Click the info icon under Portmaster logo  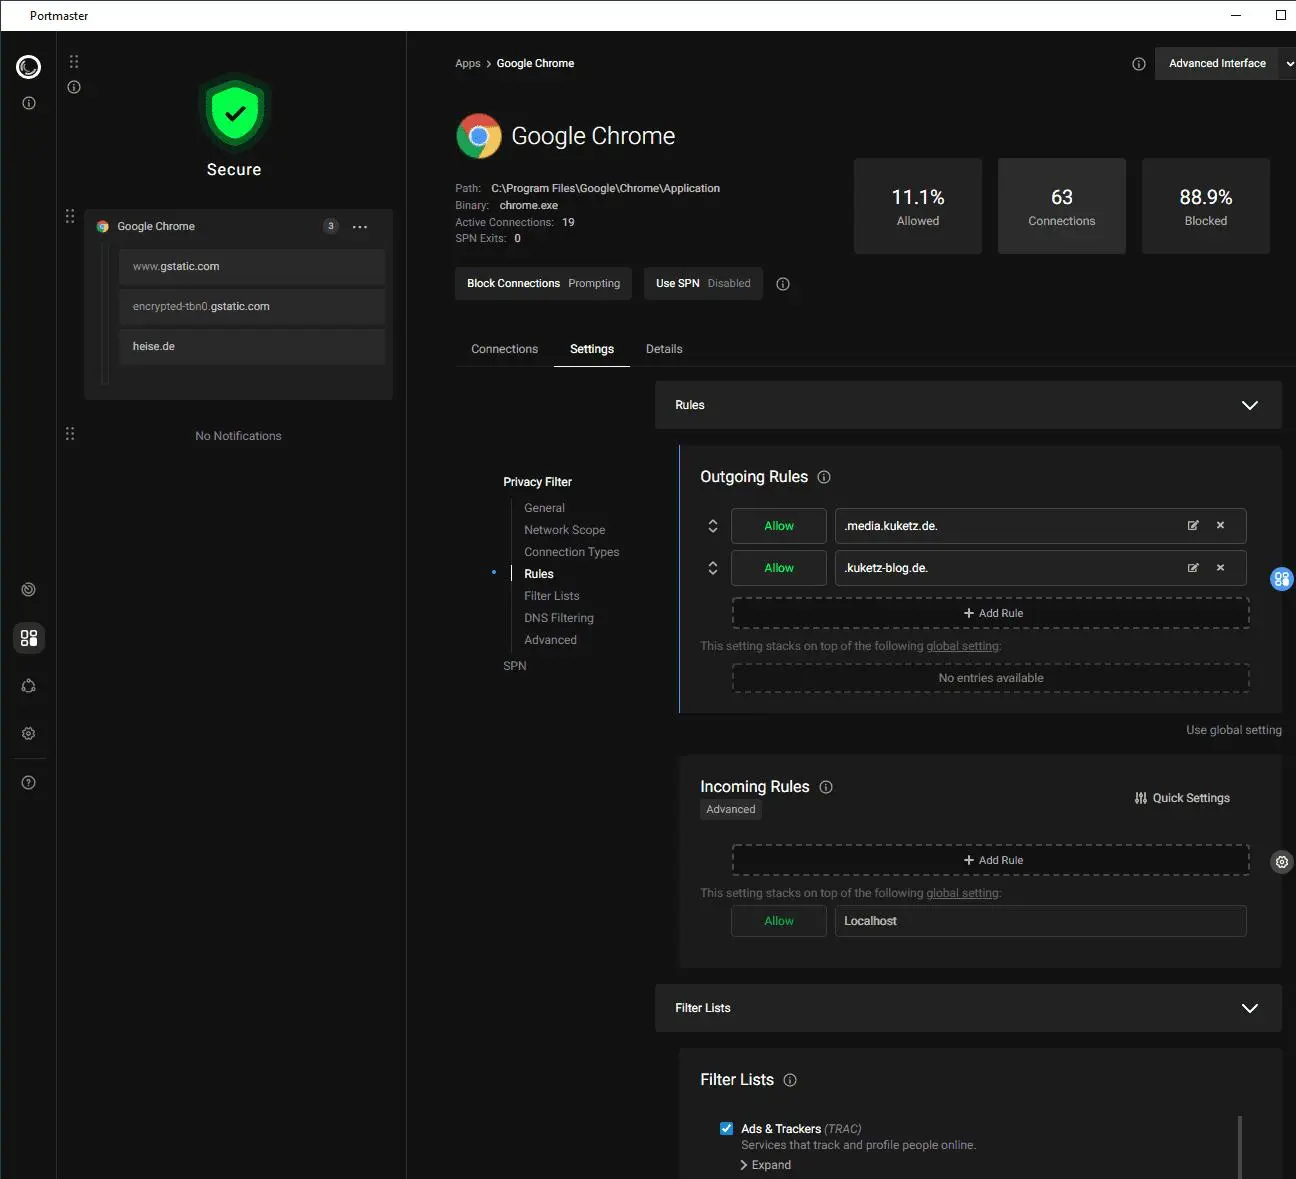click(x=29, y=103)
